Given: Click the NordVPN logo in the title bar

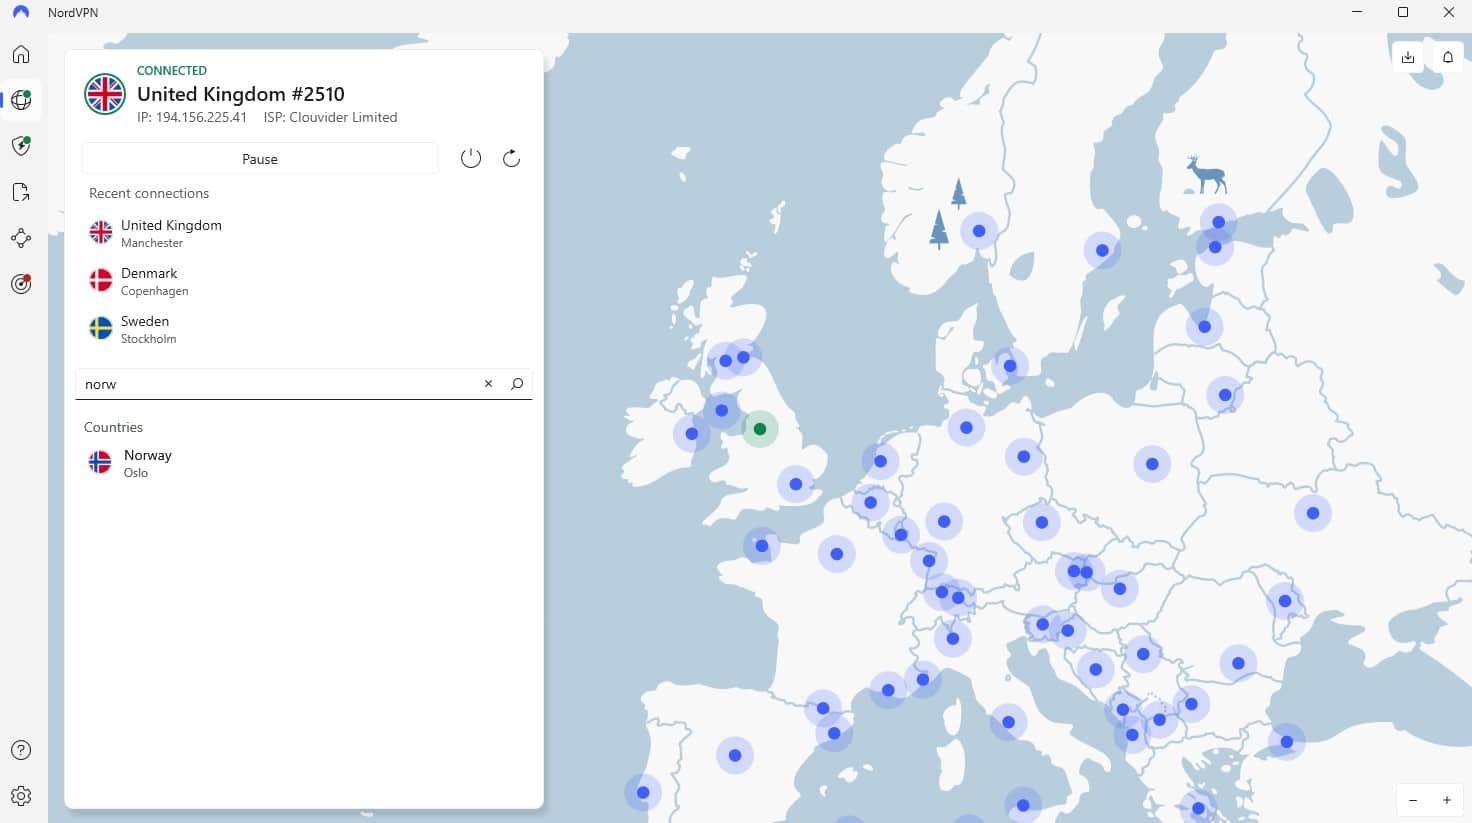Looking at the screenshot, I should pos(21,13).
